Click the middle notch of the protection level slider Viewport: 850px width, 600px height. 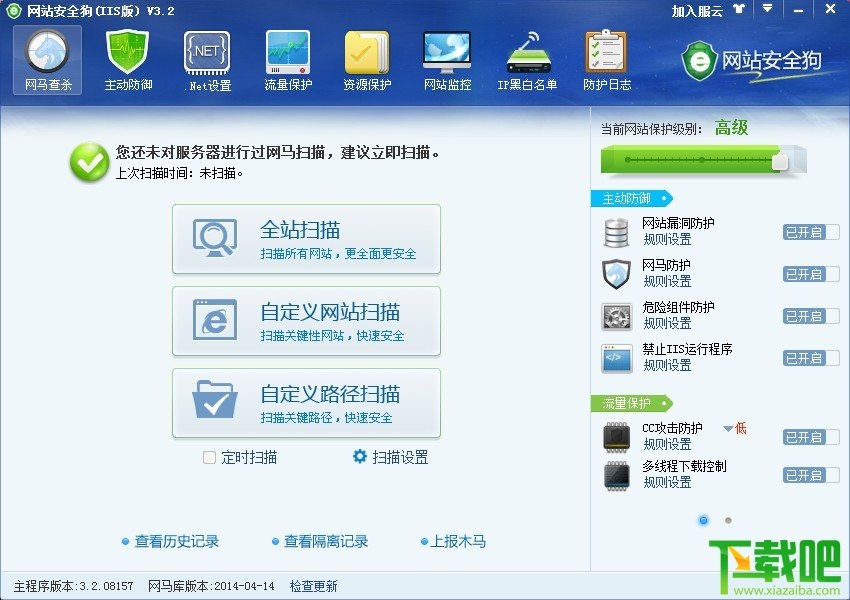(x=702, y=160)
